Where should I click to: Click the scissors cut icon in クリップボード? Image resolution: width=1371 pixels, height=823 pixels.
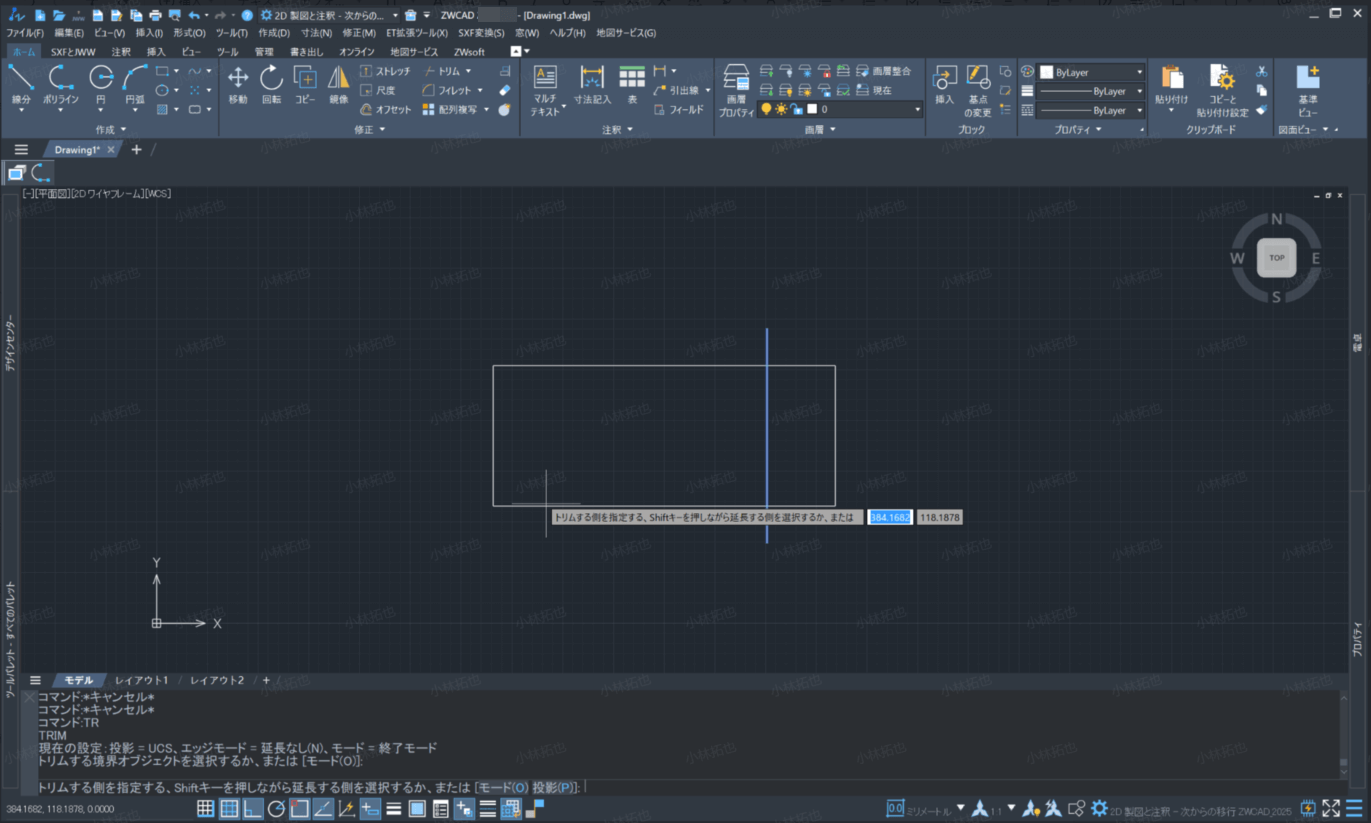pos(1262,71)
